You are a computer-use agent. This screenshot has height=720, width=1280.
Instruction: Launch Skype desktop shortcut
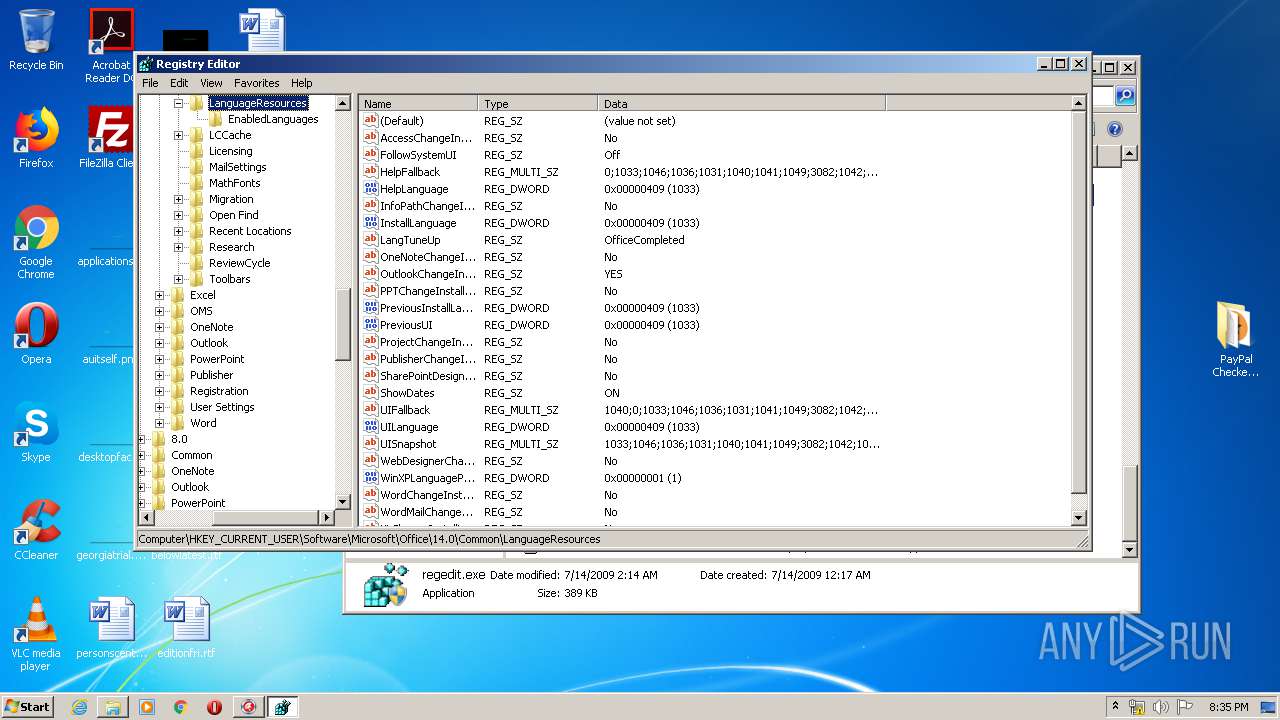[36, 432]
